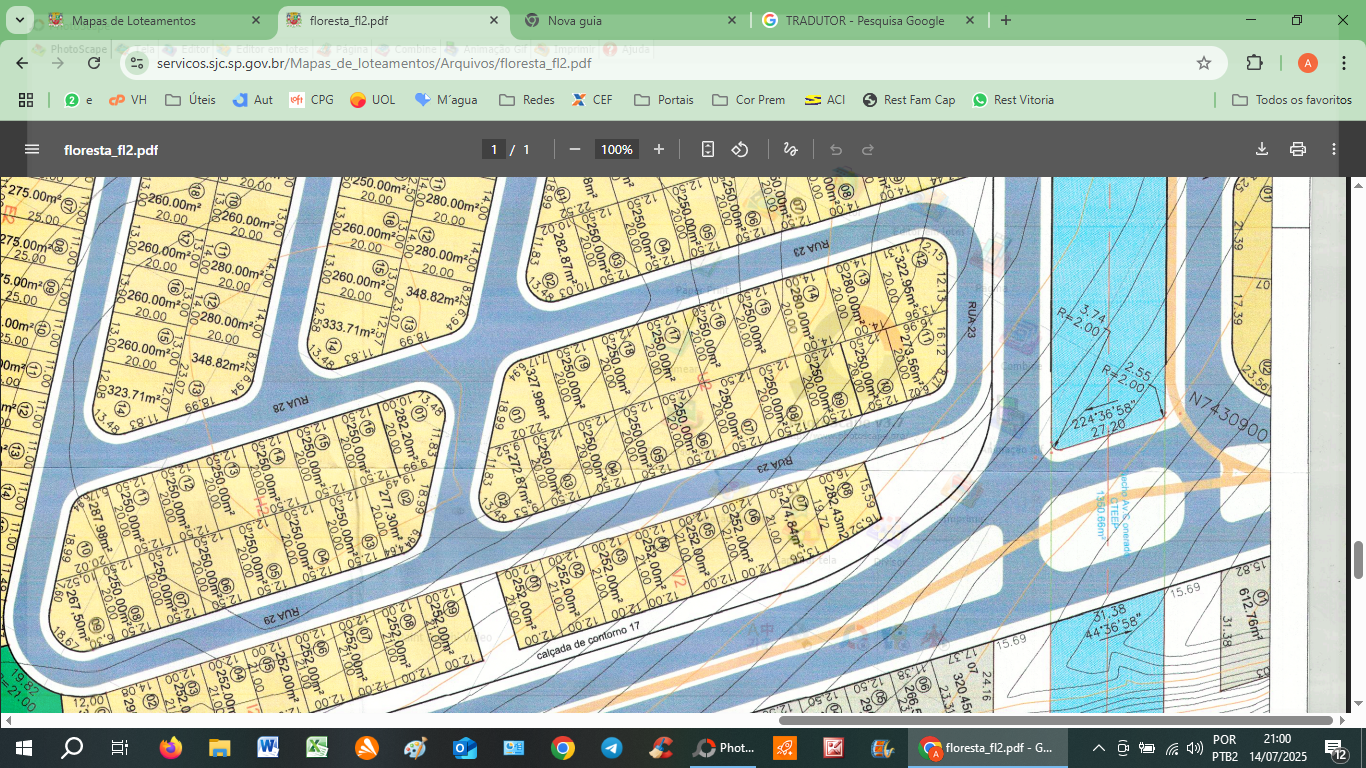Image resolution: width=1366 pixels, height=768 pixels.
Task: Open the Portais bookmark folder
Action: tap(665, 100)
